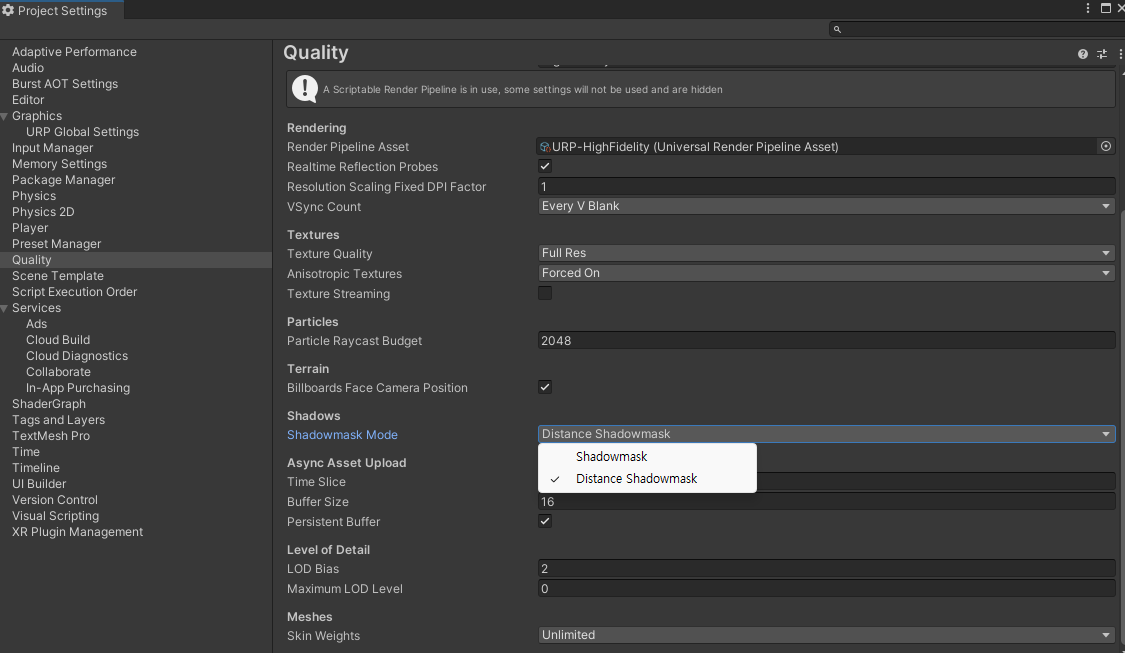Click the Project Settings gear icon tab
This screenshot has height=653, width=1125.
tap(8, 10)
